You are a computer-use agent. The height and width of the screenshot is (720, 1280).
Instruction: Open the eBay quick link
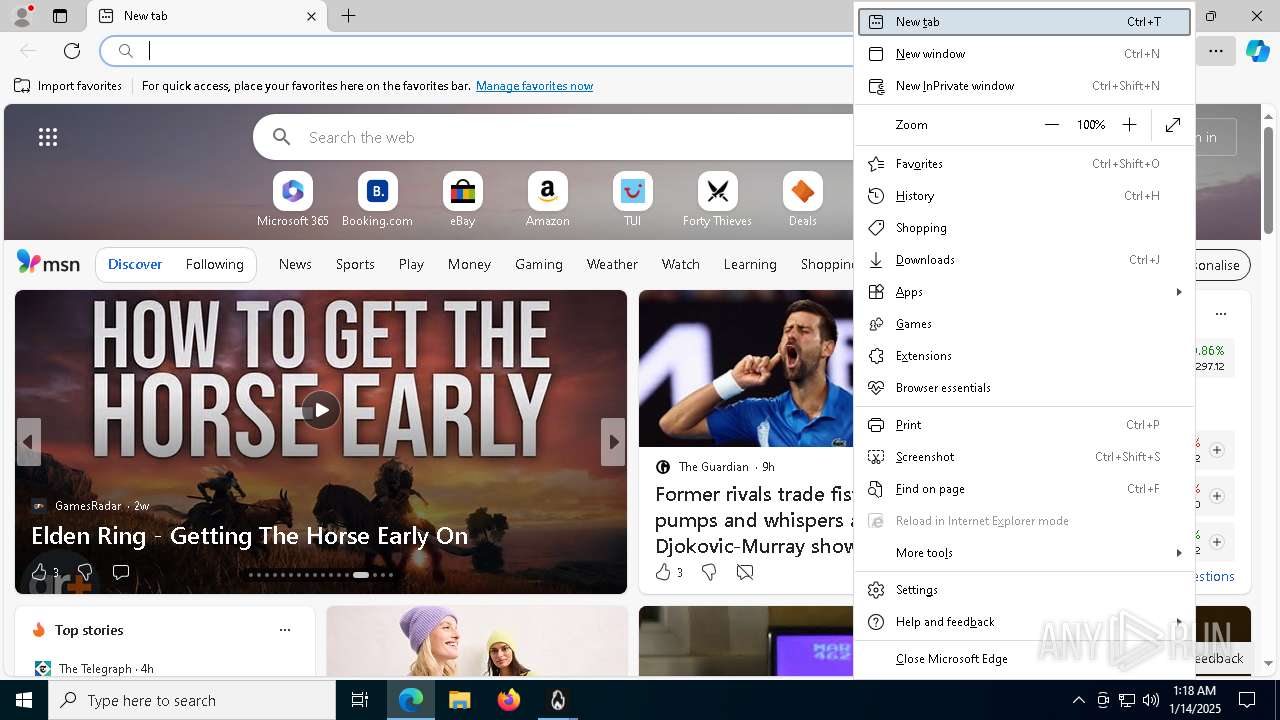pos(462,200)
